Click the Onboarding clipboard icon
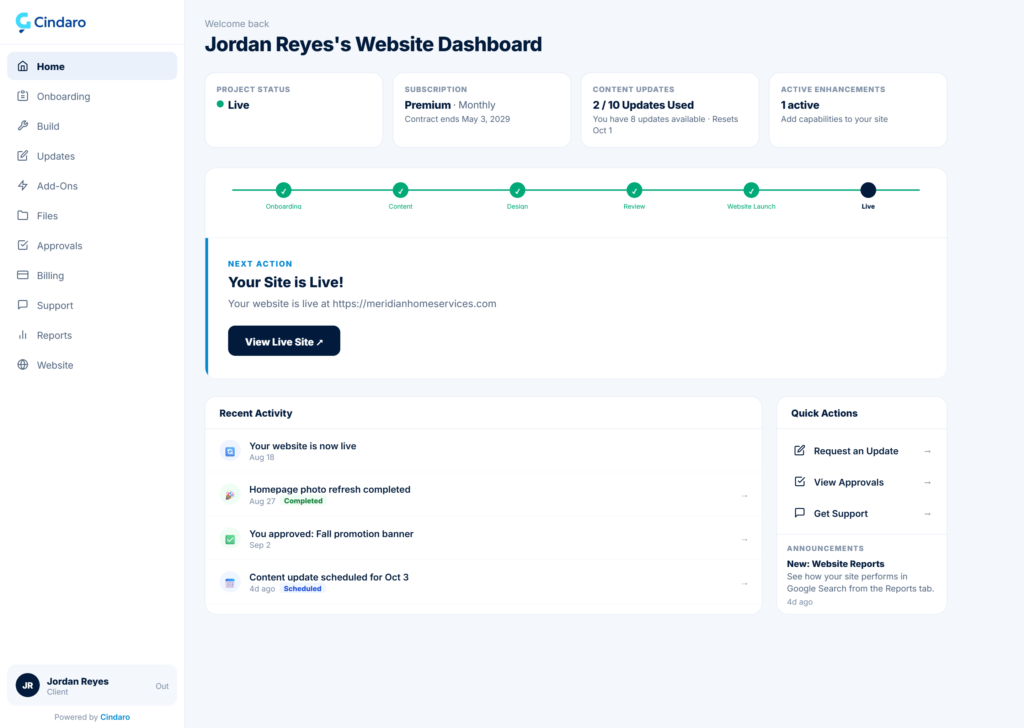This screenshot has height=728, width=1024. pyautogui.click(x=23, y=96)
